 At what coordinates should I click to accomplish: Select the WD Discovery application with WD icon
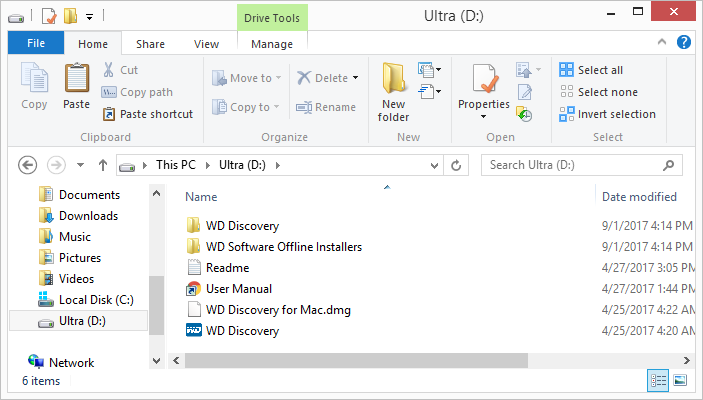(233, 331)
